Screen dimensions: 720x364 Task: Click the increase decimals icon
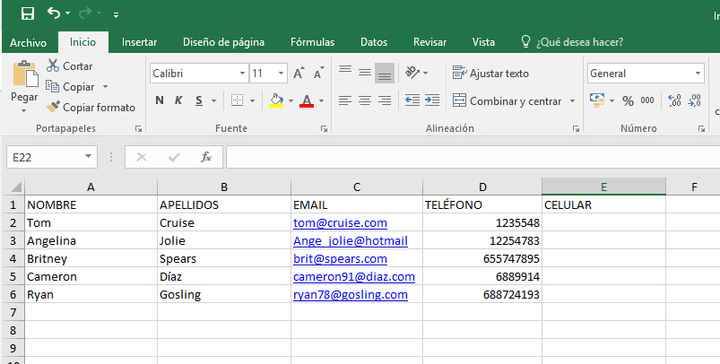click(x=675, y=101)
